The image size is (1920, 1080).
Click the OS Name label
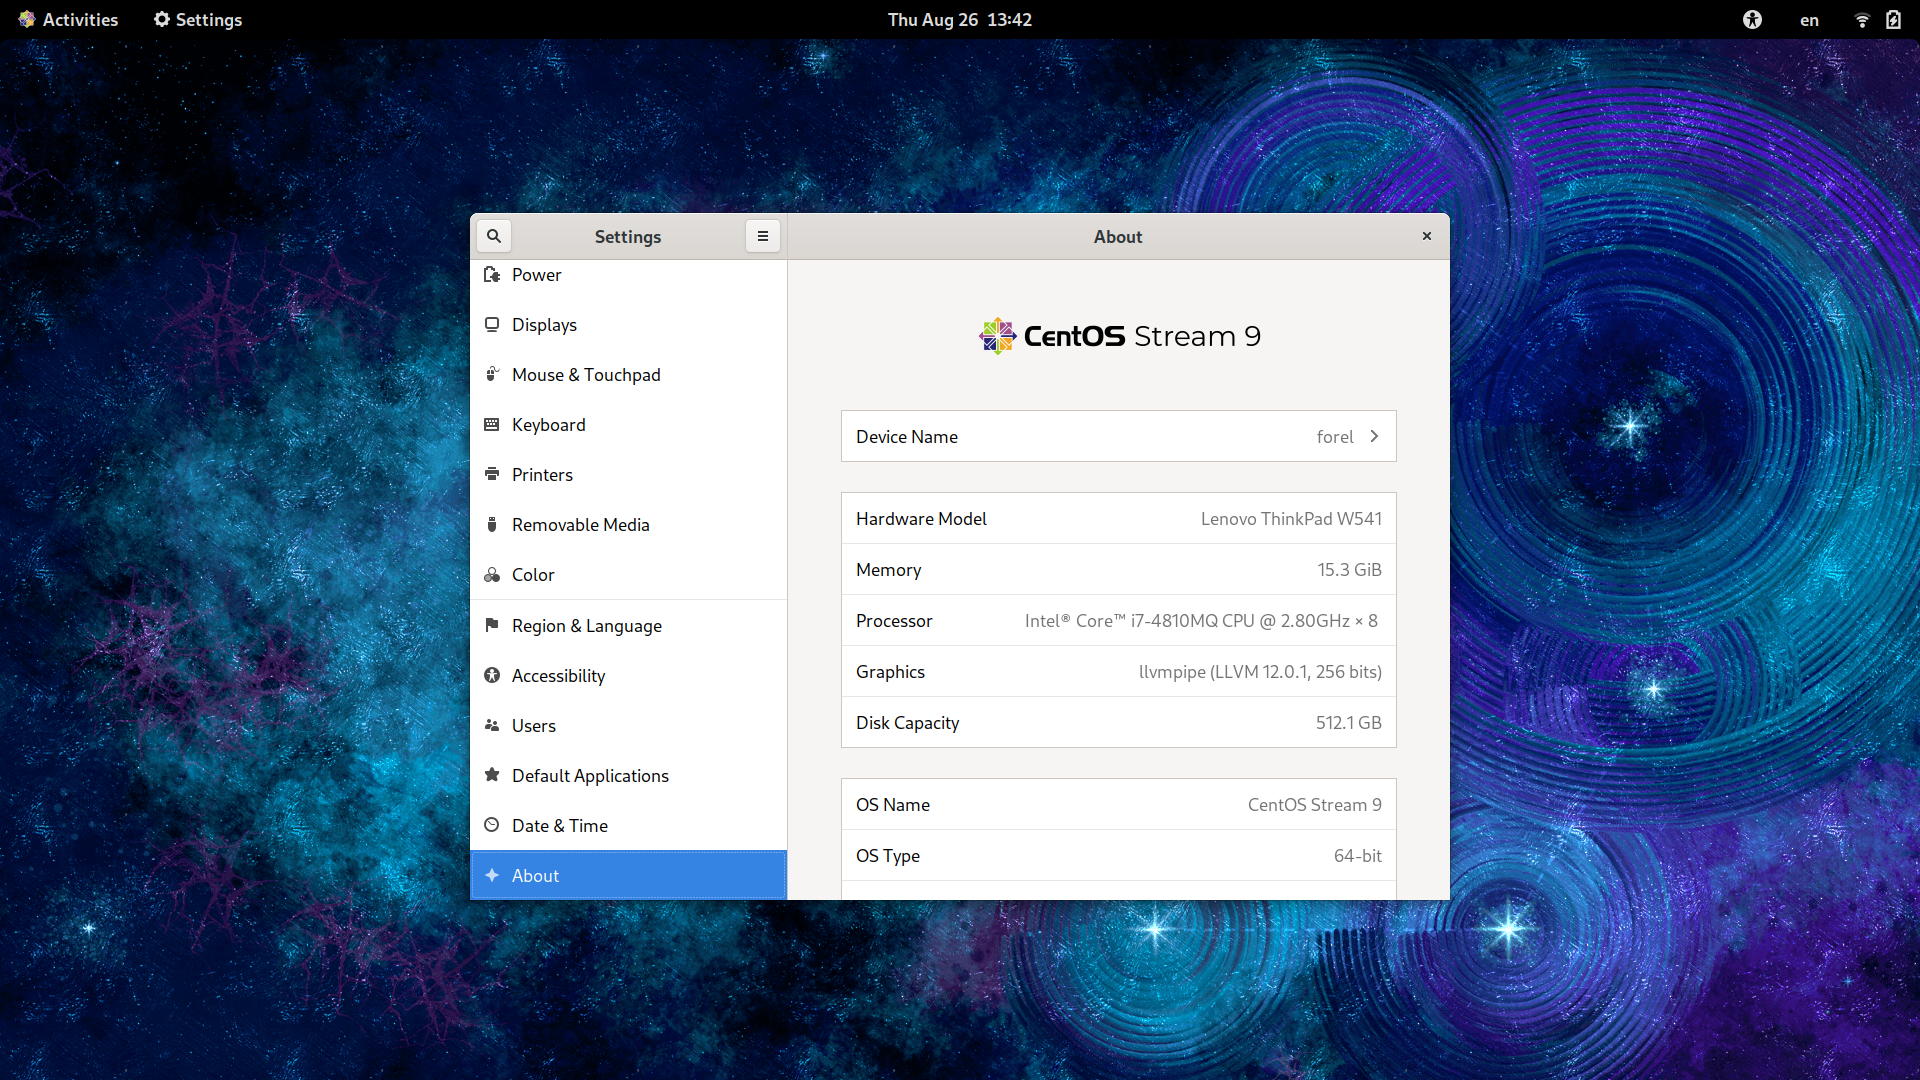pos(892,805)
